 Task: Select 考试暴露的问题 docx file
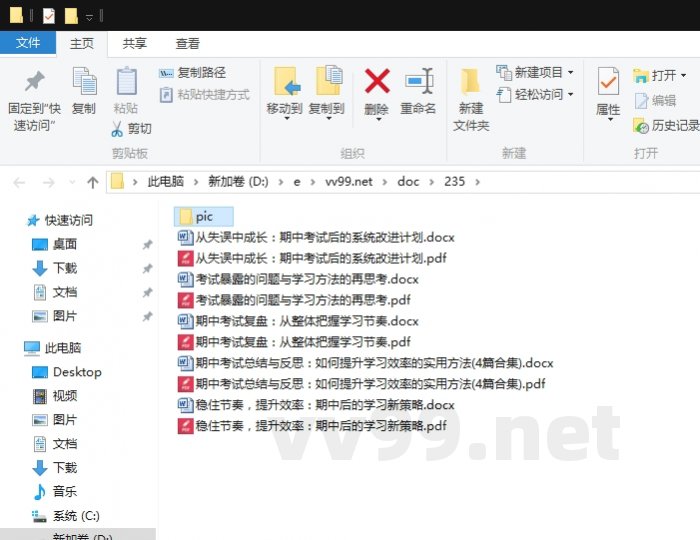click(x=298, y=279)
